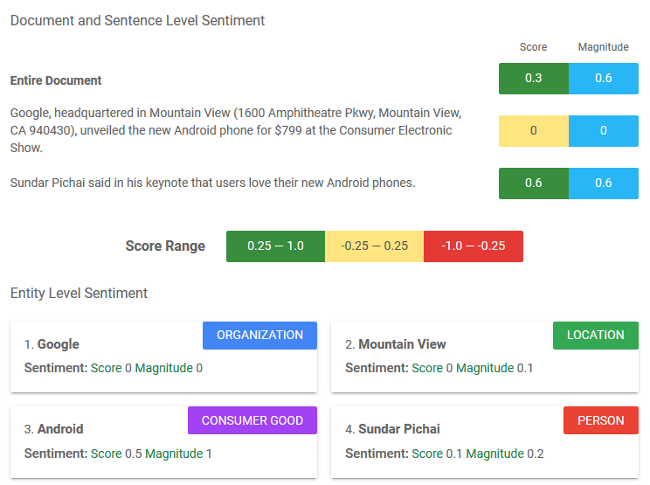
Task: Click the Magnitude column header
Action: pos(603,47)
